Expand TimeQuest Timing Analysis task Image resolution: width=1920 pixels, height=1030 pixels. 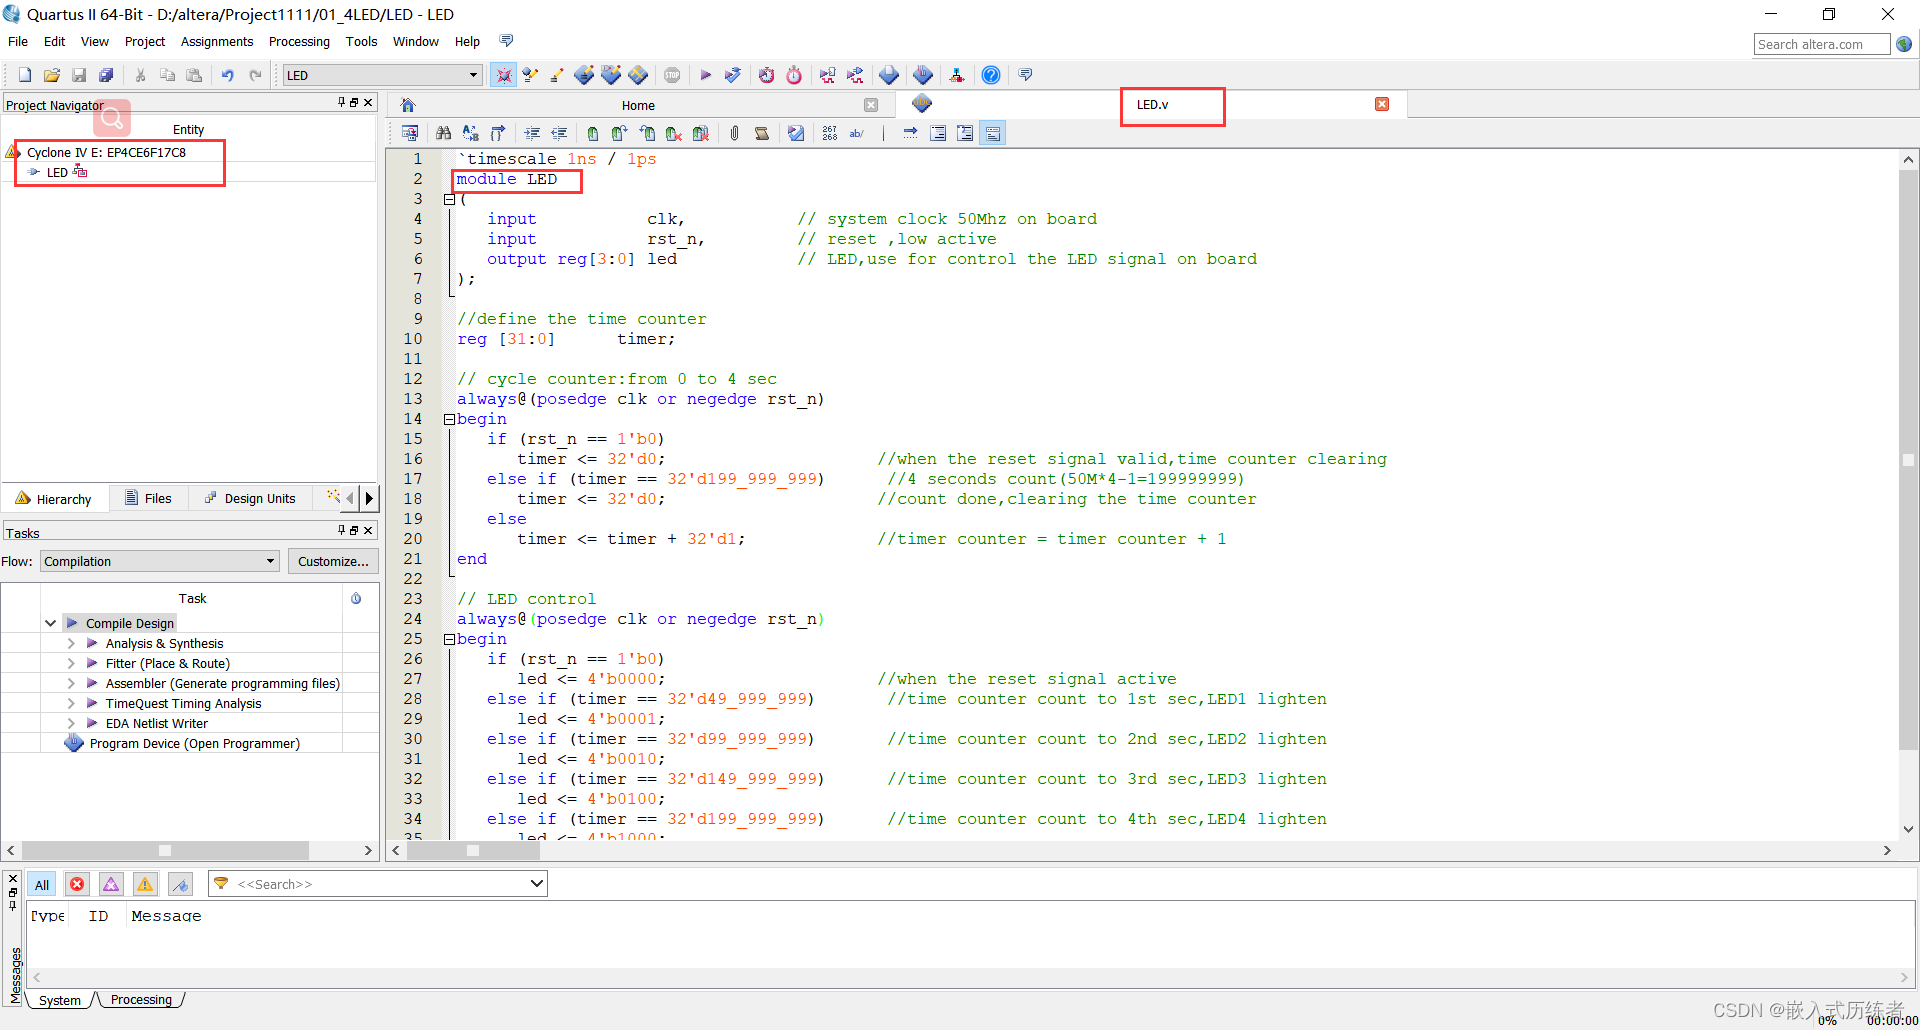point(71,703)
